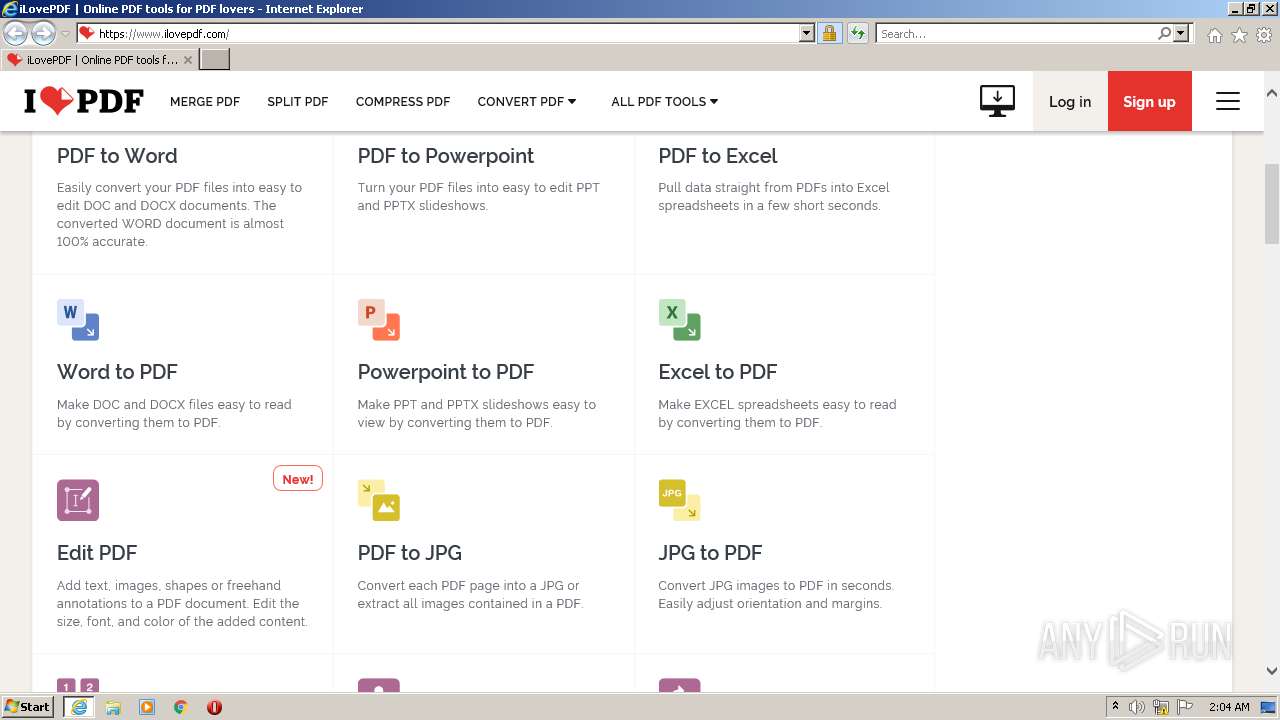Open the browser Home icon

(x=1214, y=35)
